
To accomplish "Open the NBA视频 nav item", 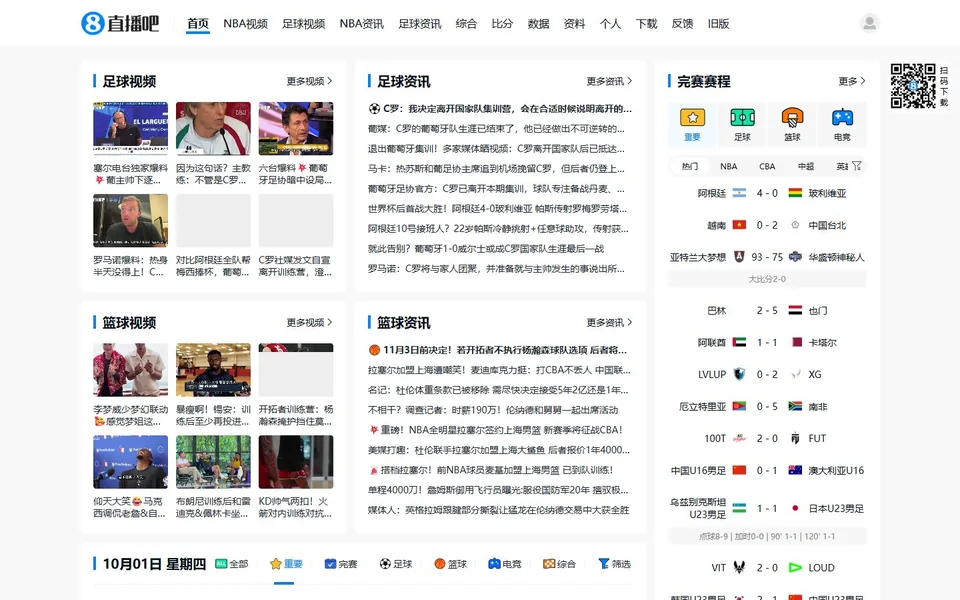I will [246, 23].
